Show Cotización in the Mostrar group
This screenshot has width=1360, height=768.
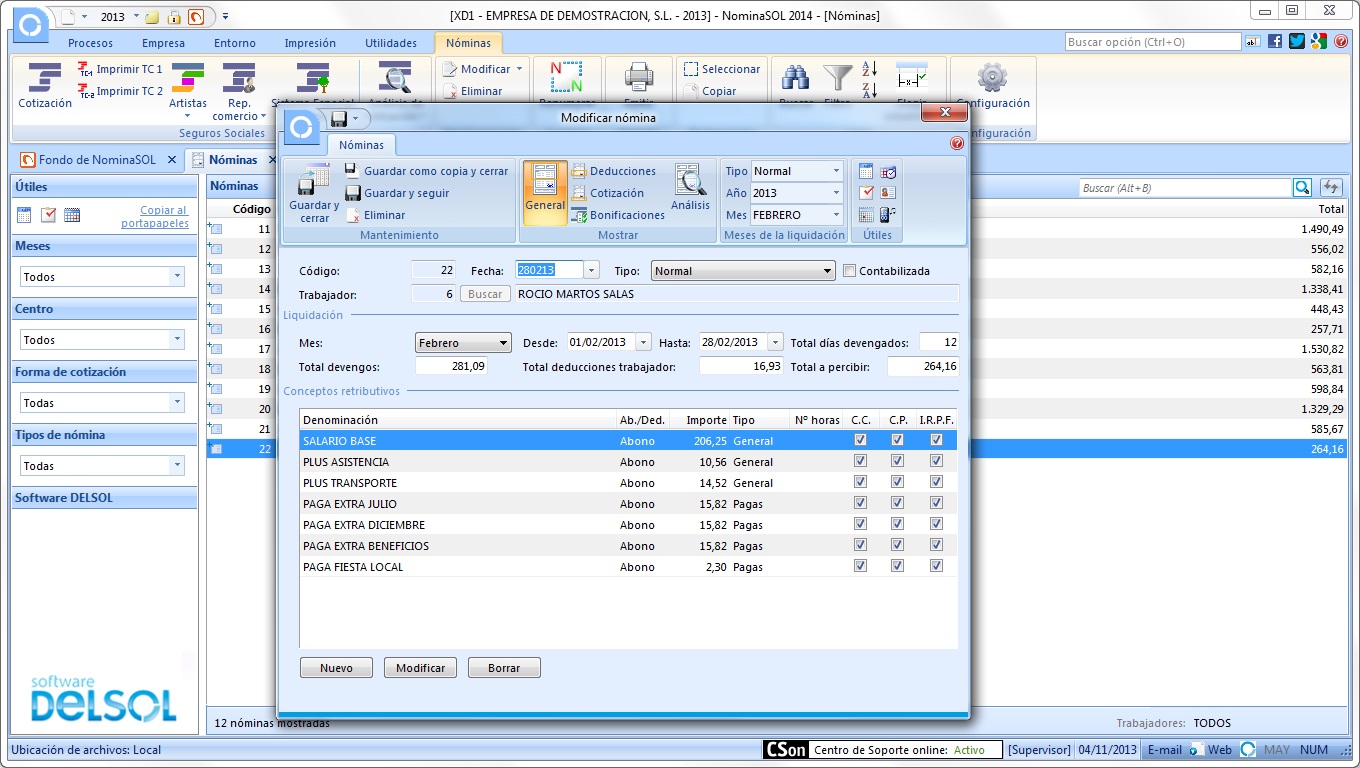[x=607, y=193]
